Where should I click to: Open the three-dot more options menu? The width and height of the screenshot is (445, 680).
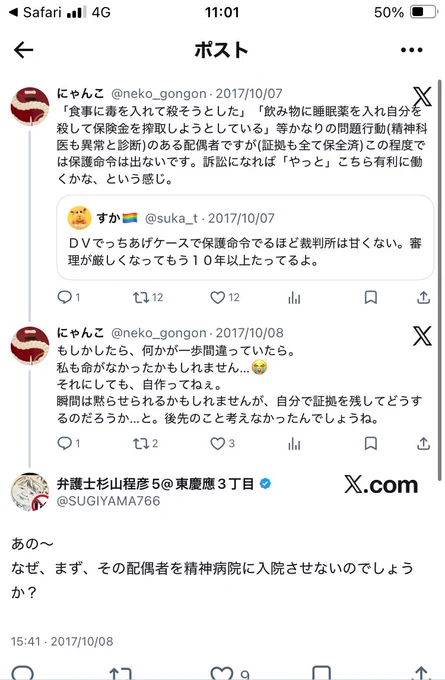tap(412, 50)
